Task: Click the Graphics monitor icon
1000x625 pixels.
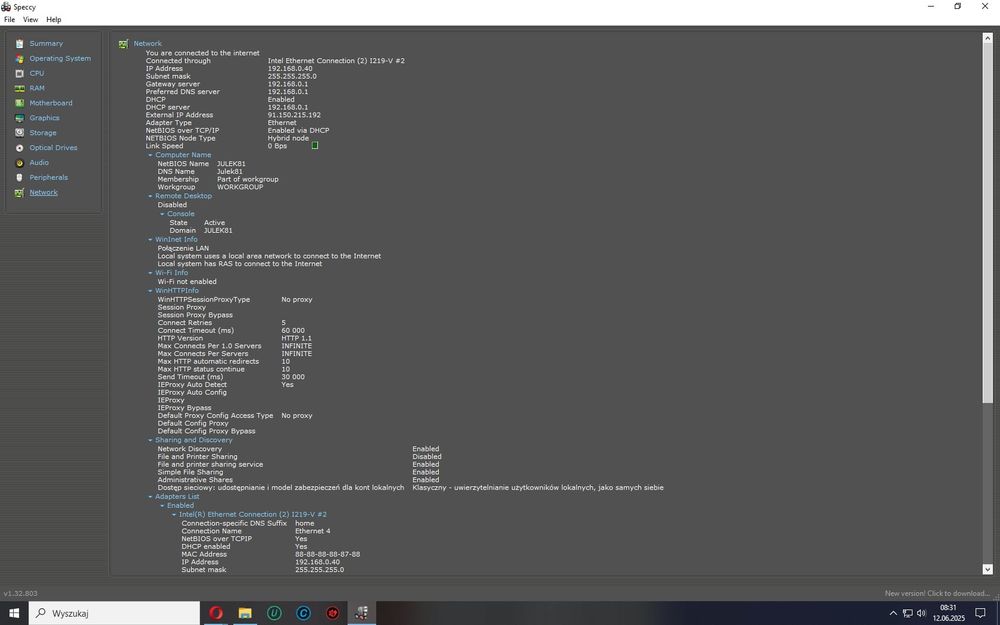Action: pos(19,118)
